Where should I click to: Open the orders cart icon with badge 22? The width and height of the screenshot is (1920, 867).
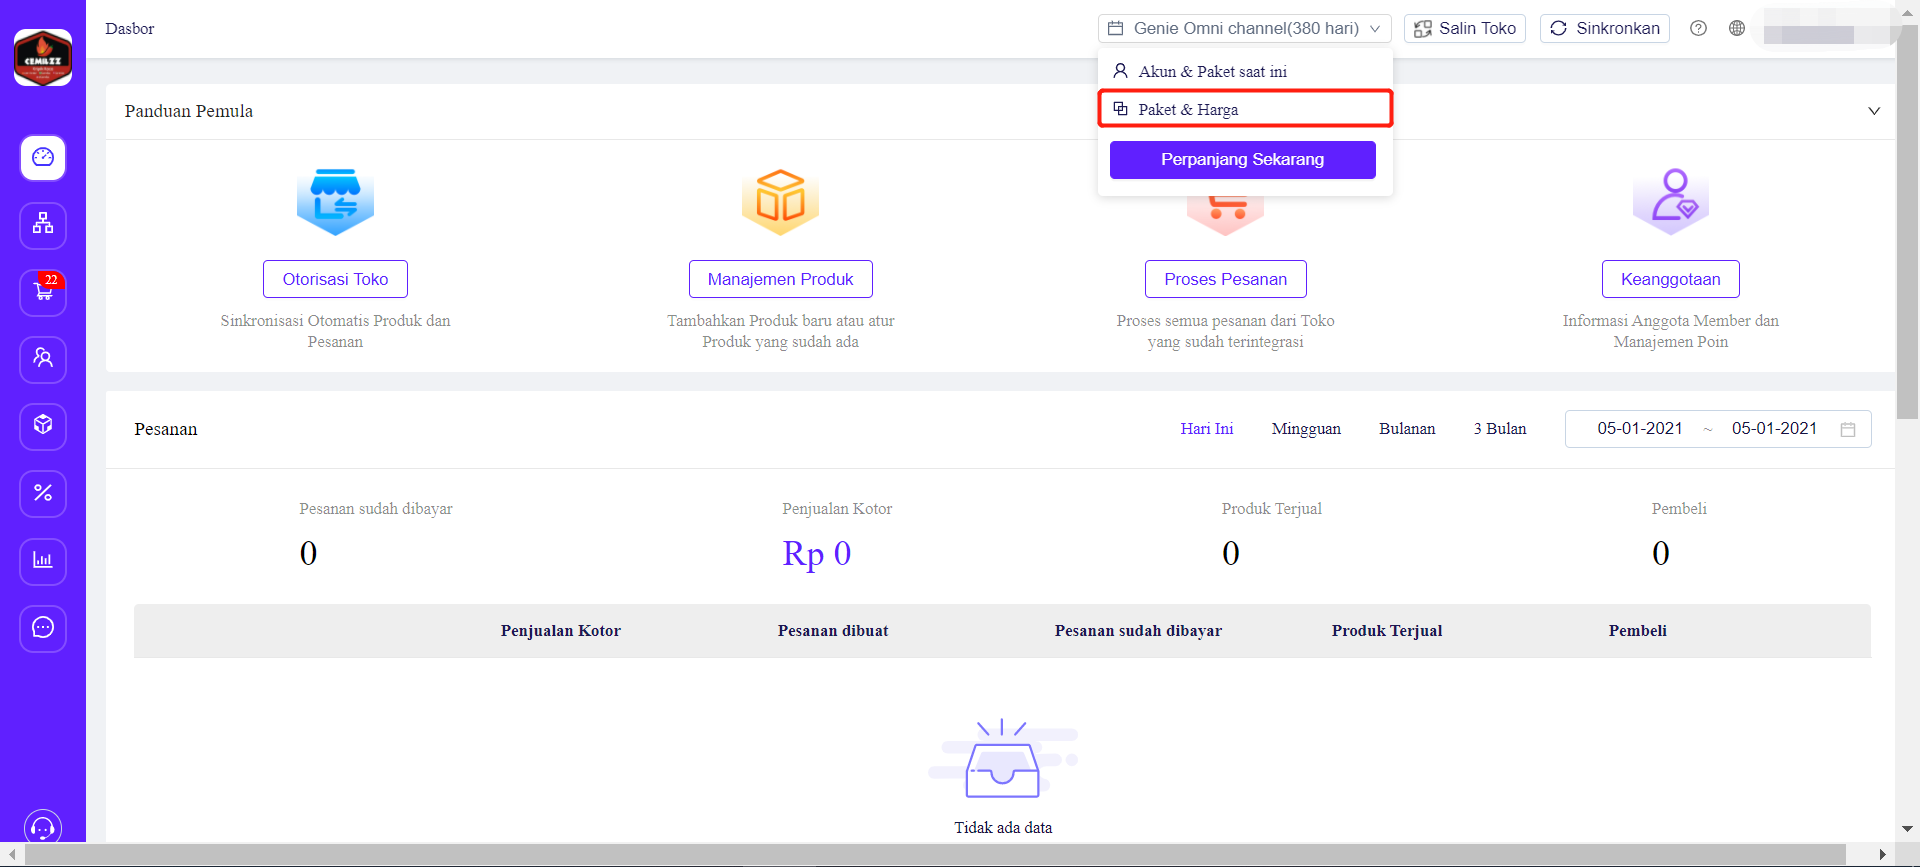click(x=43, y=292)
